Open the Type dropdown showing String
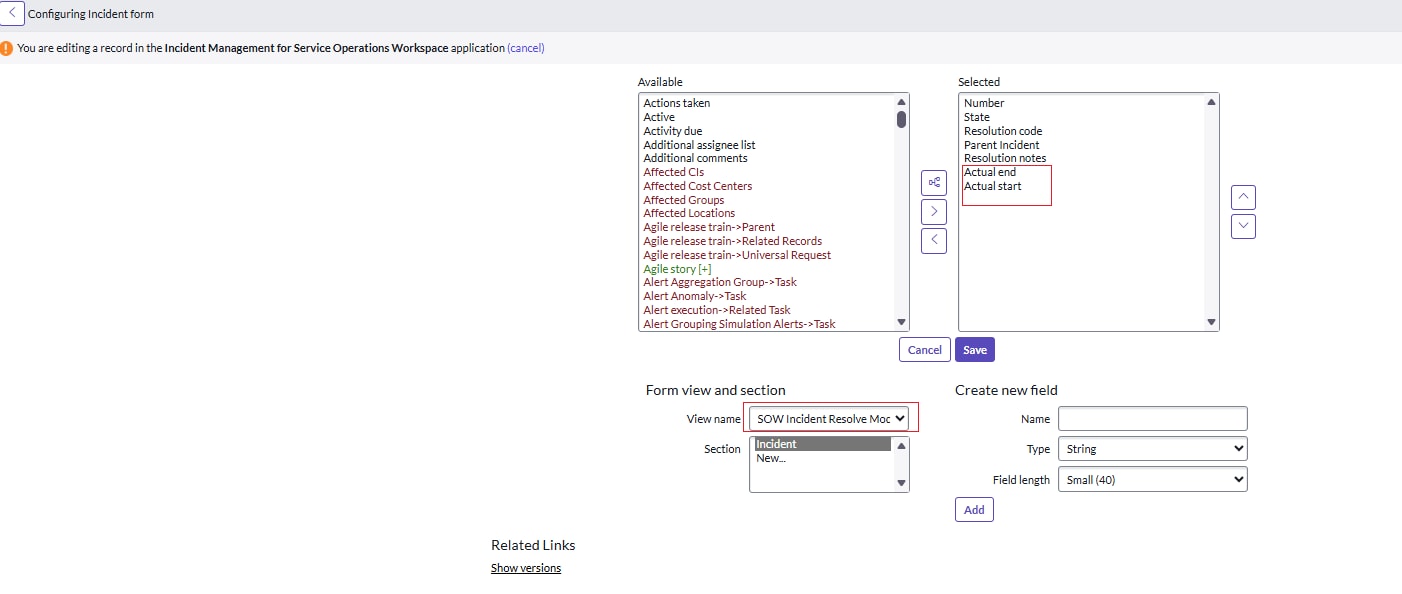1402x594 pixels. [x=1152, y=449]
